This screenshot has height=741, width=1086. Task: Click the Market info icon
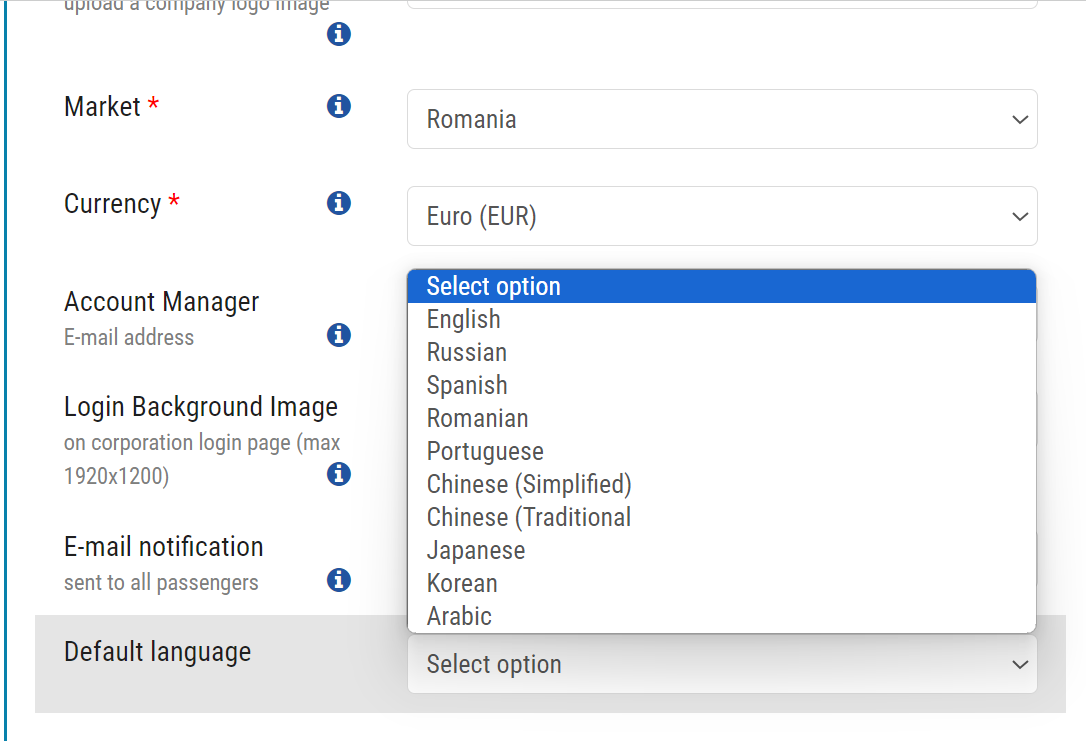pyautogui.click(x=339, y=105)
